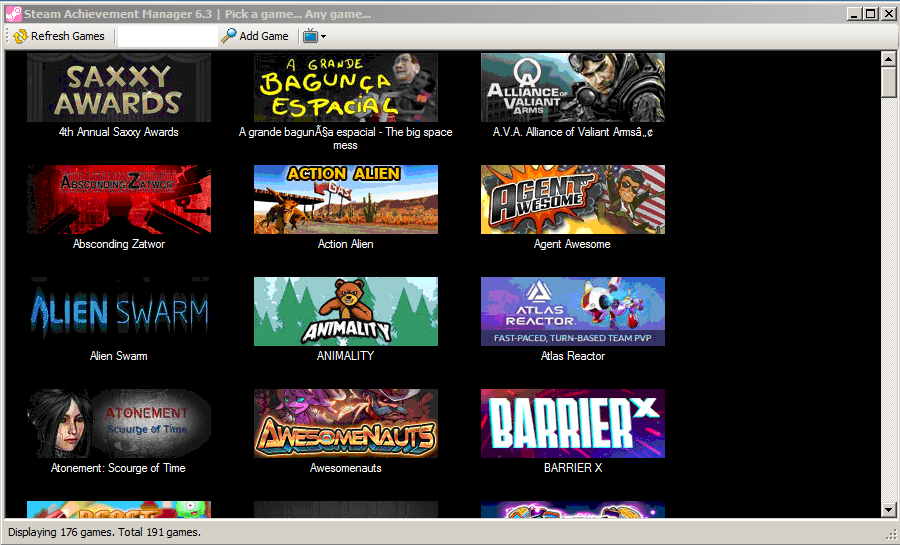Select the BARRIER X game thumbnail
Viewport: 900px width, 545px height.
pos(573,423)
